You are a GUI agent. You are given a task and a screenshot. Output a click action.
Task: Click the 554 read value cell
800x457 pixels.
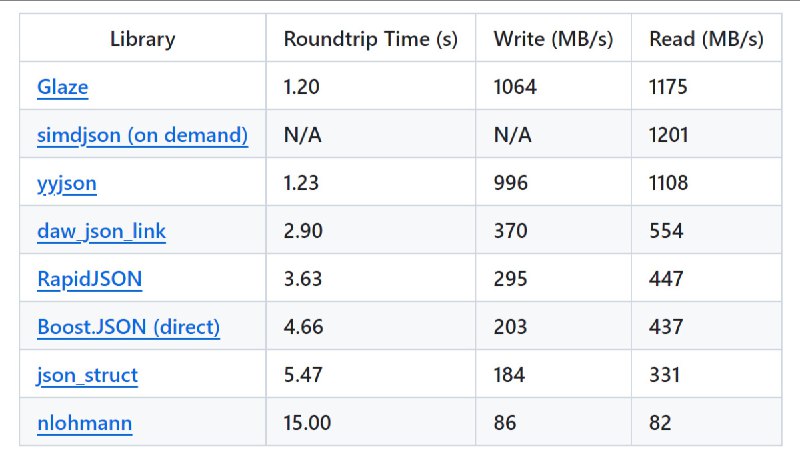point(707,230)
